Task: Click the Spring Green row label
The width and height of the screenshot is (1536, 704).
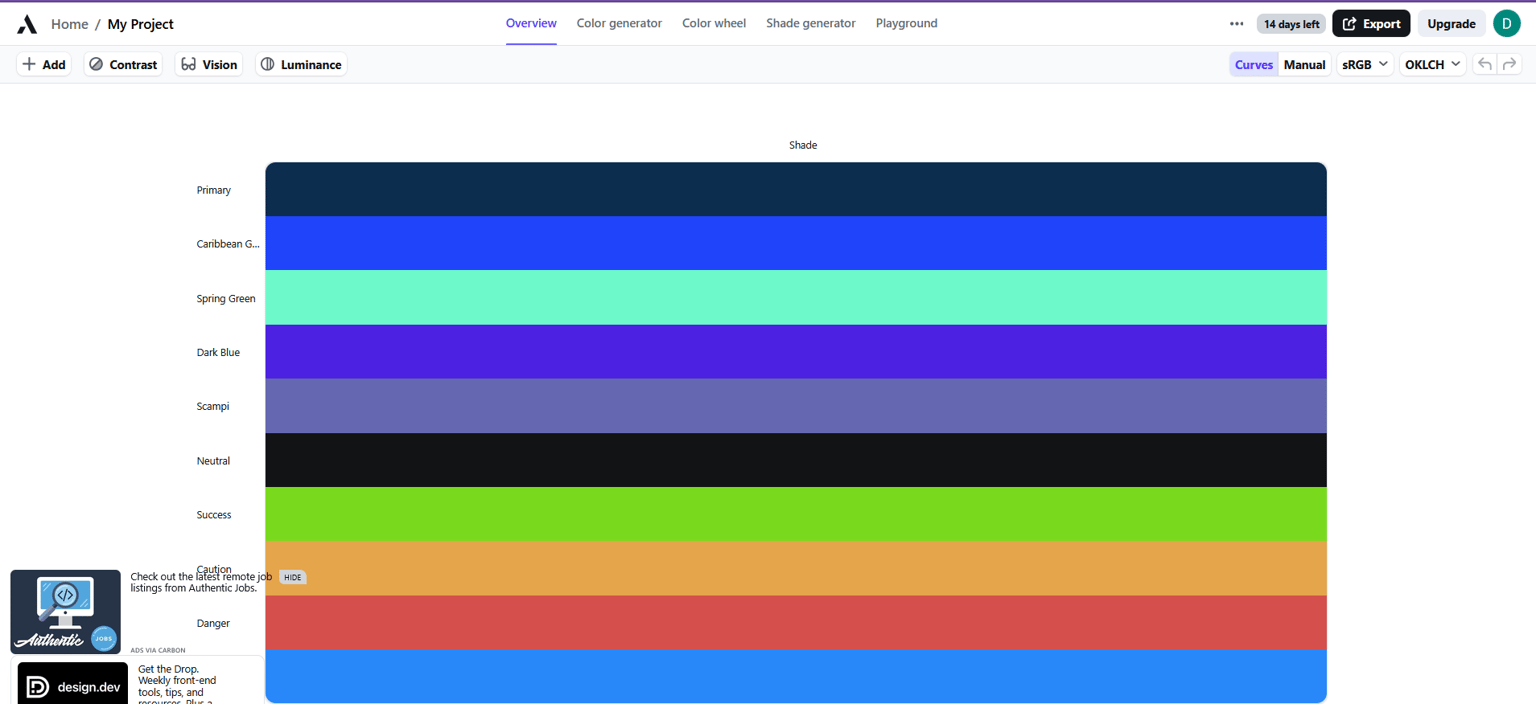Action: coord(226,298)
